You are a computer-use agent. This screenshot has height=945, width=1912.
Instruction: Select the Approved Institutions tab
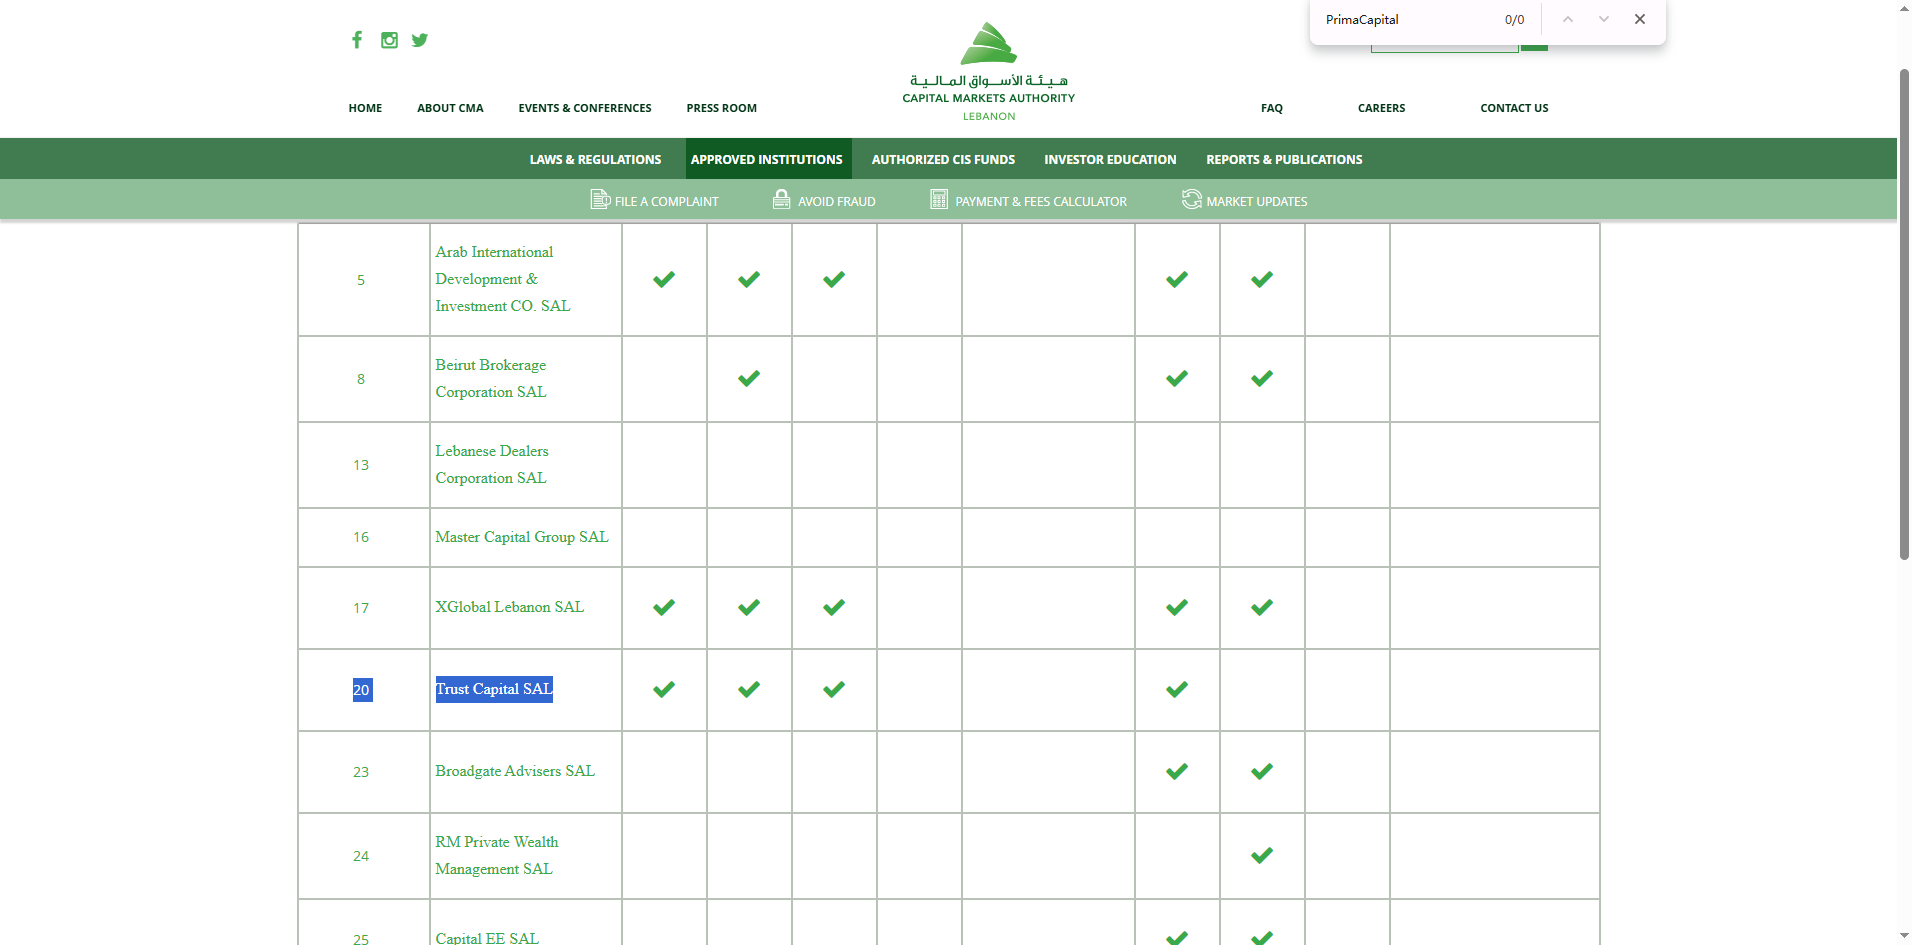(x=767, y=159)
